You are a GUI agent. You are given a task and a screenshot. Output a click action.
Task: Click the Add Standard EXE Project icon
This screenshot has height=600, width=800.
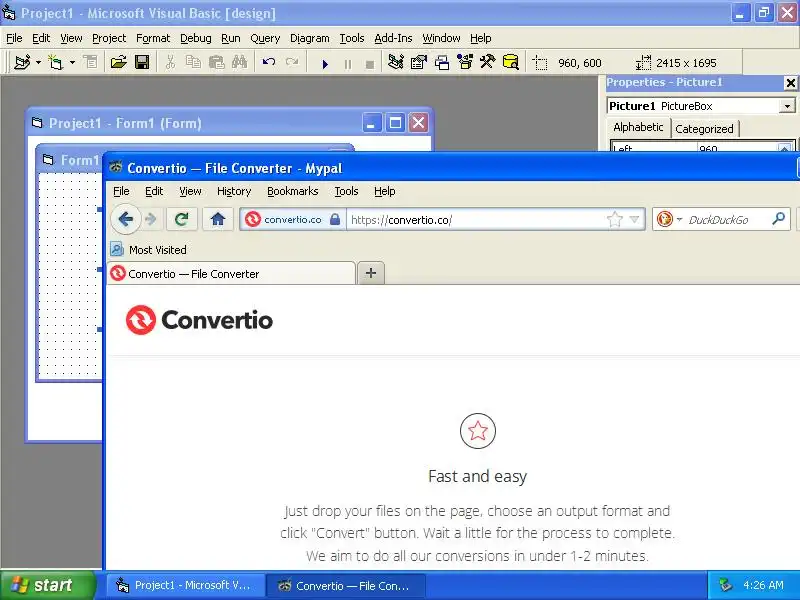(x=22, y=63)
